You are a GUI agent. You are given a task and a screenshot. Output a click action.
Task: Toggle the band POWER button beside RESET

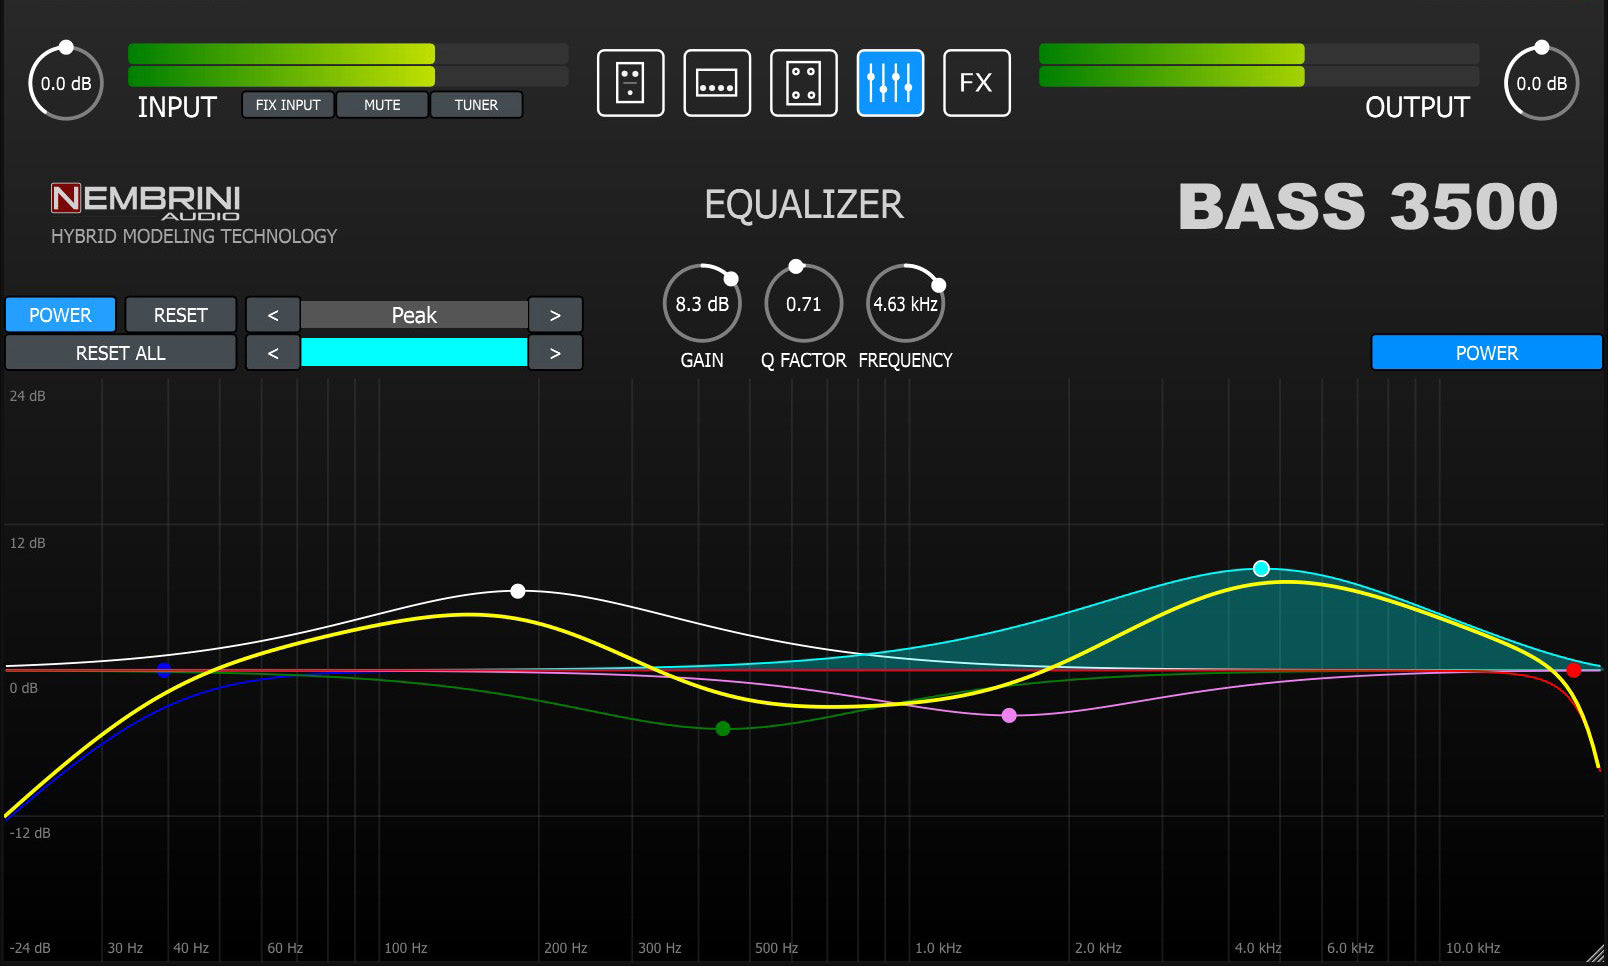[60, 315]
